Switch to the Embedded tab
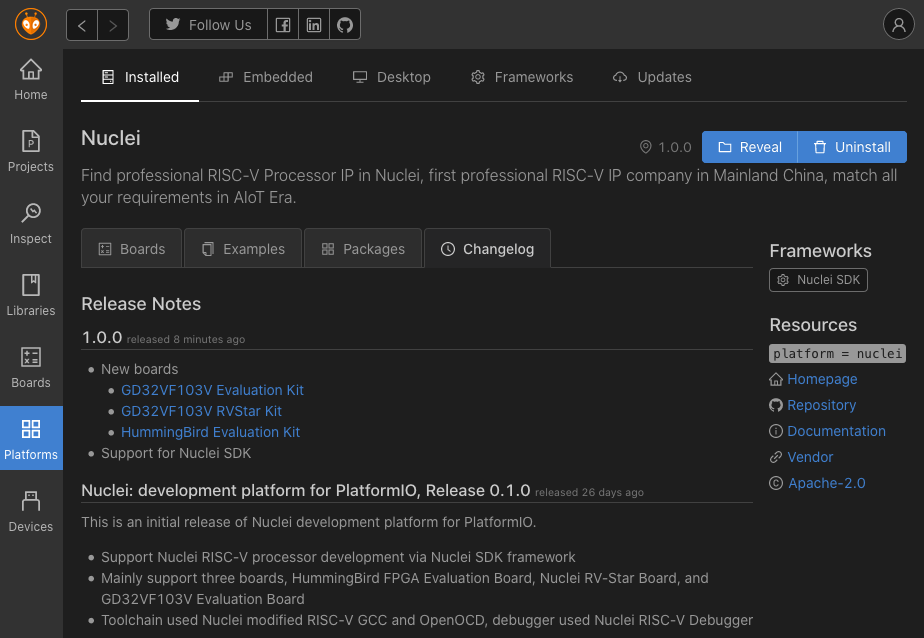Image resolution: width=924 pixels, height=638 pixels. (x=266, y=77)
